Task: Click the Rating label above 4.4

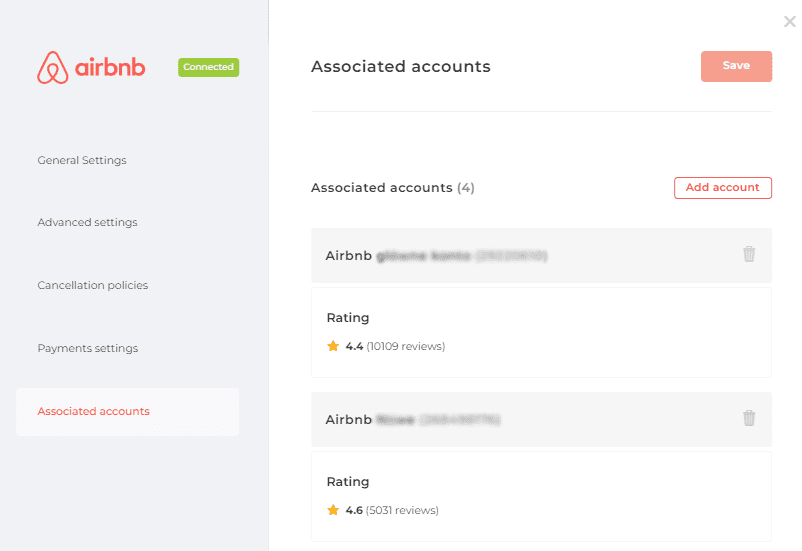Action: [x=348, y=318]
